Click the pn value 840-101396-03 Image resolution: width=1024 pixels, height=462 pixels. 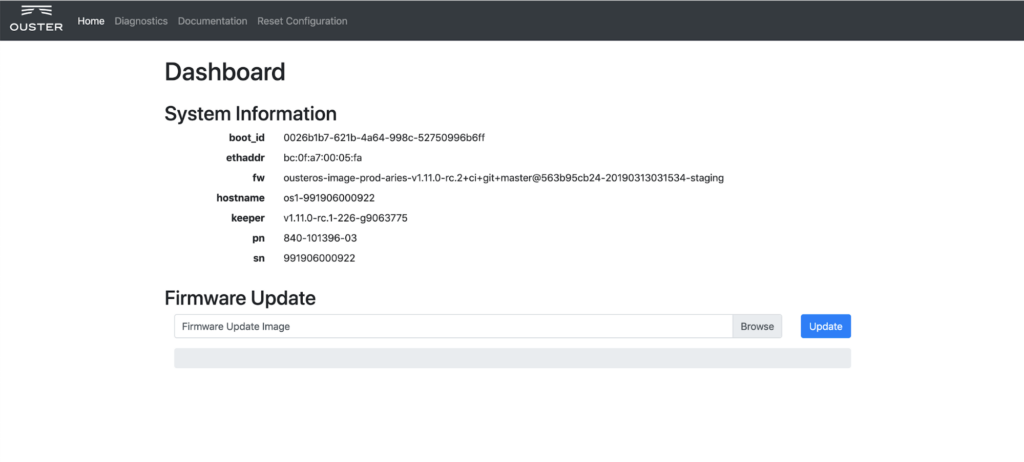point(320,238)
